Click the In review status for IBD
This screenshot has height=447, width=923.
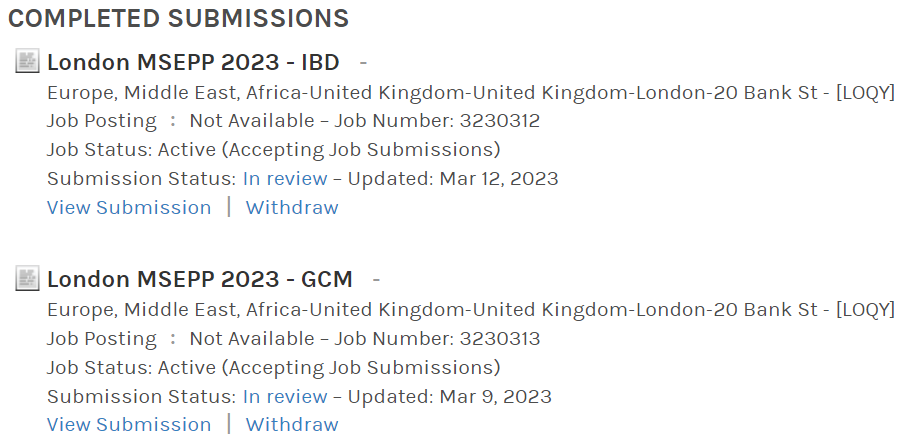tap(285, 179)
